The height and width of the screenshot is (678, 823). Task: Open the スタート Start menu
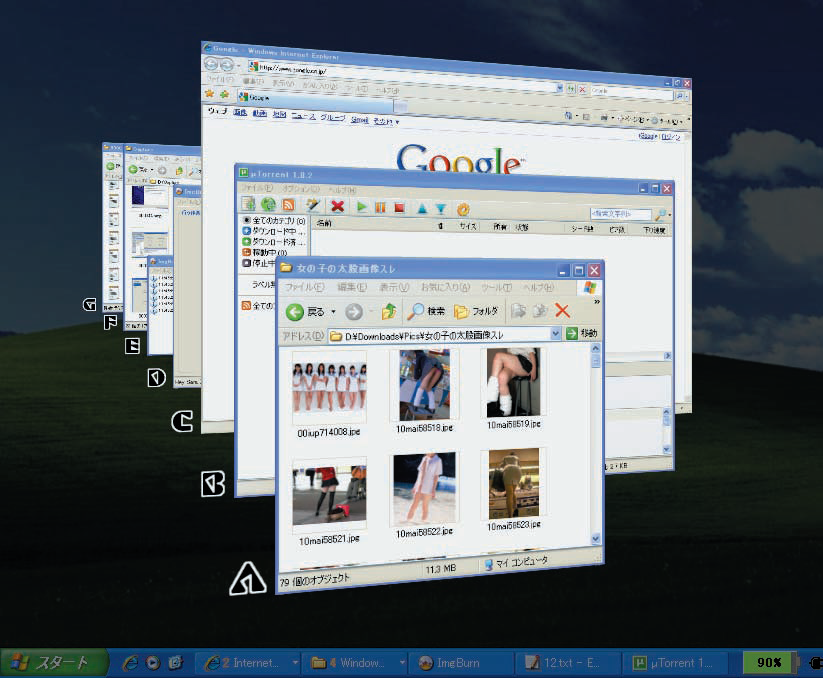(54, 663)
